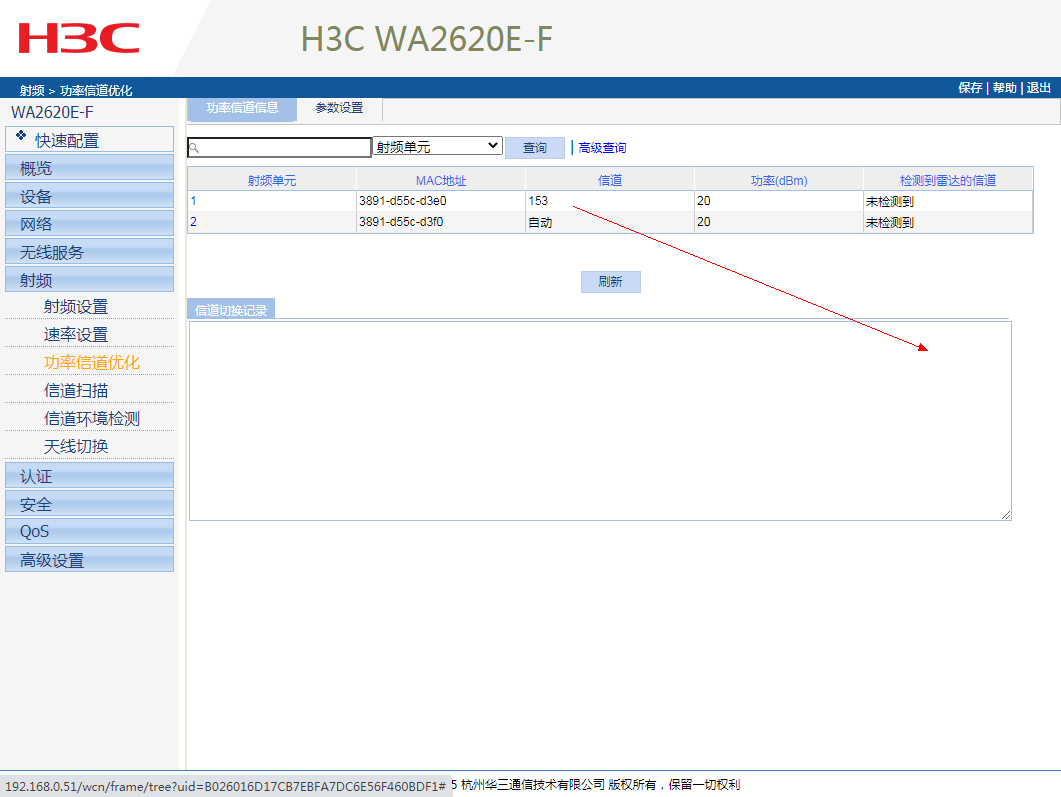This screenshot has width=1061, height=797.
Task: Expand the 网络 menu section
Action: pyautogui.click(x=89, y=224)
